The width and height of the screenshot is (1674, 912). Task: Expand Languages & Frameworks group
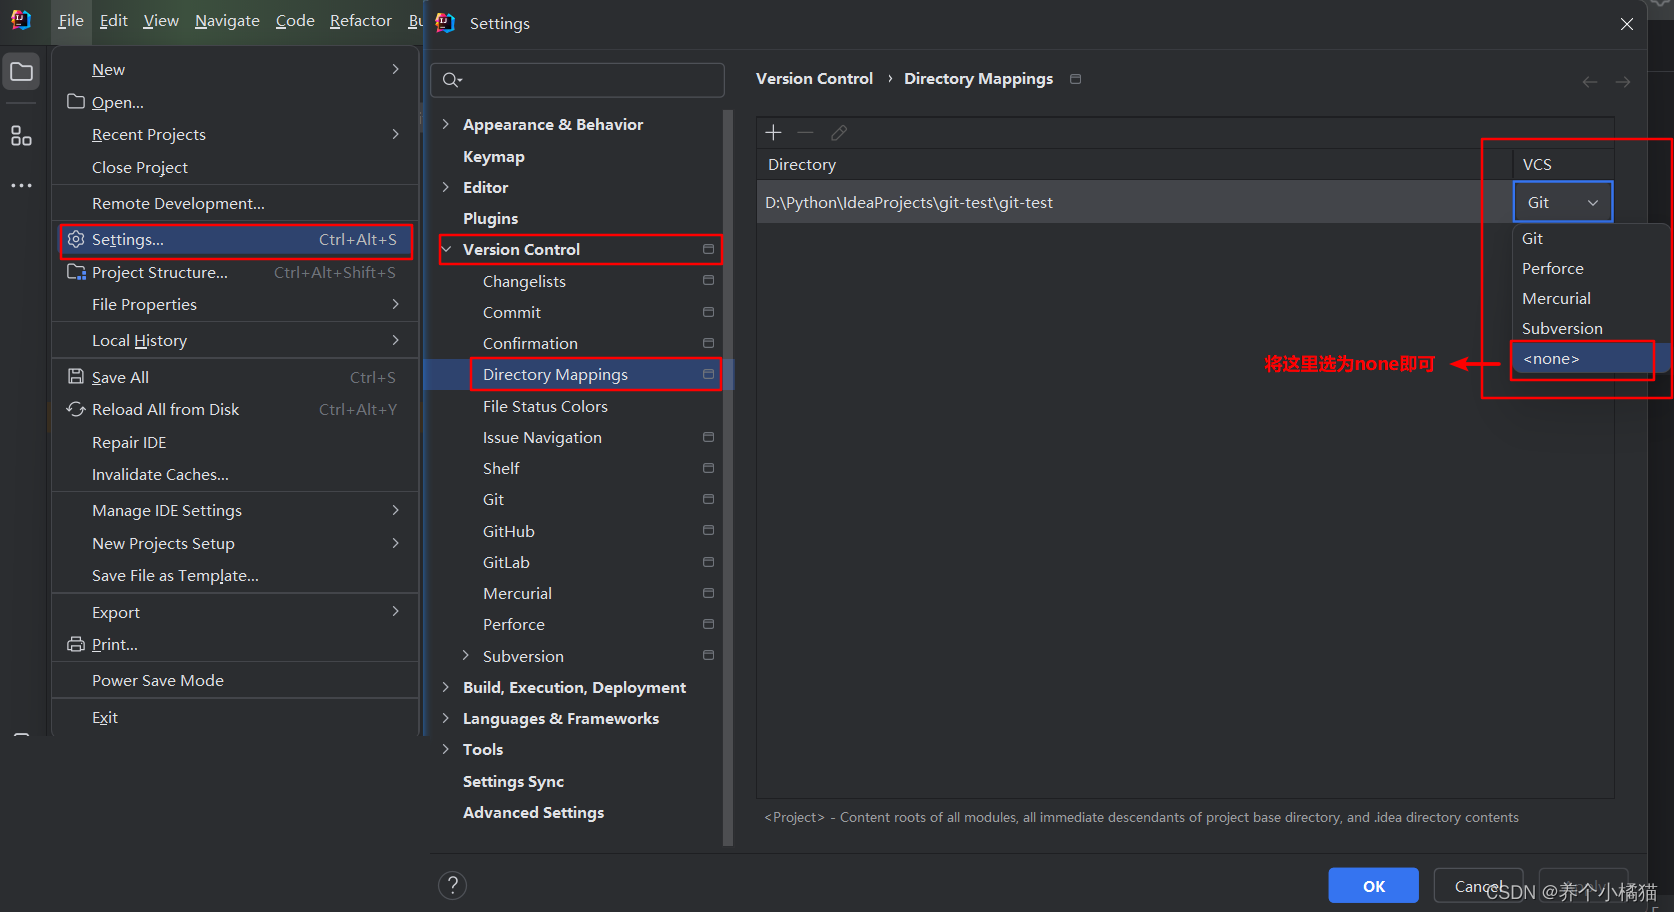446,718
